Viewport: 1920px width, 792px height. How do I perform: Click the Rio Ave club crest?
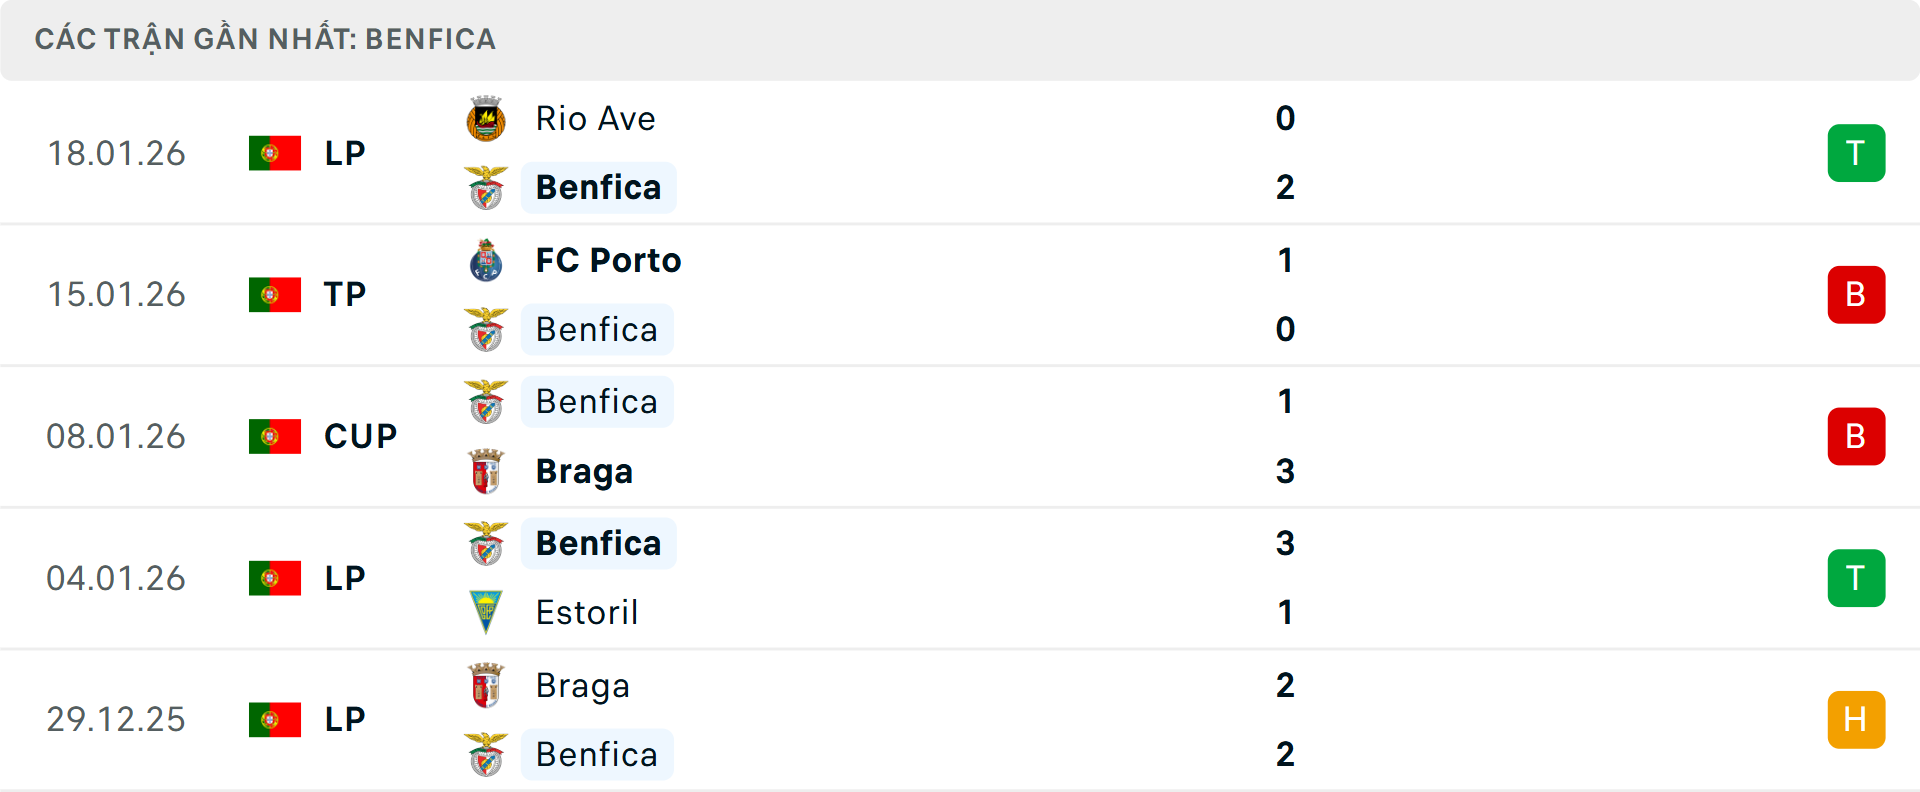click(x=486, y=118)
